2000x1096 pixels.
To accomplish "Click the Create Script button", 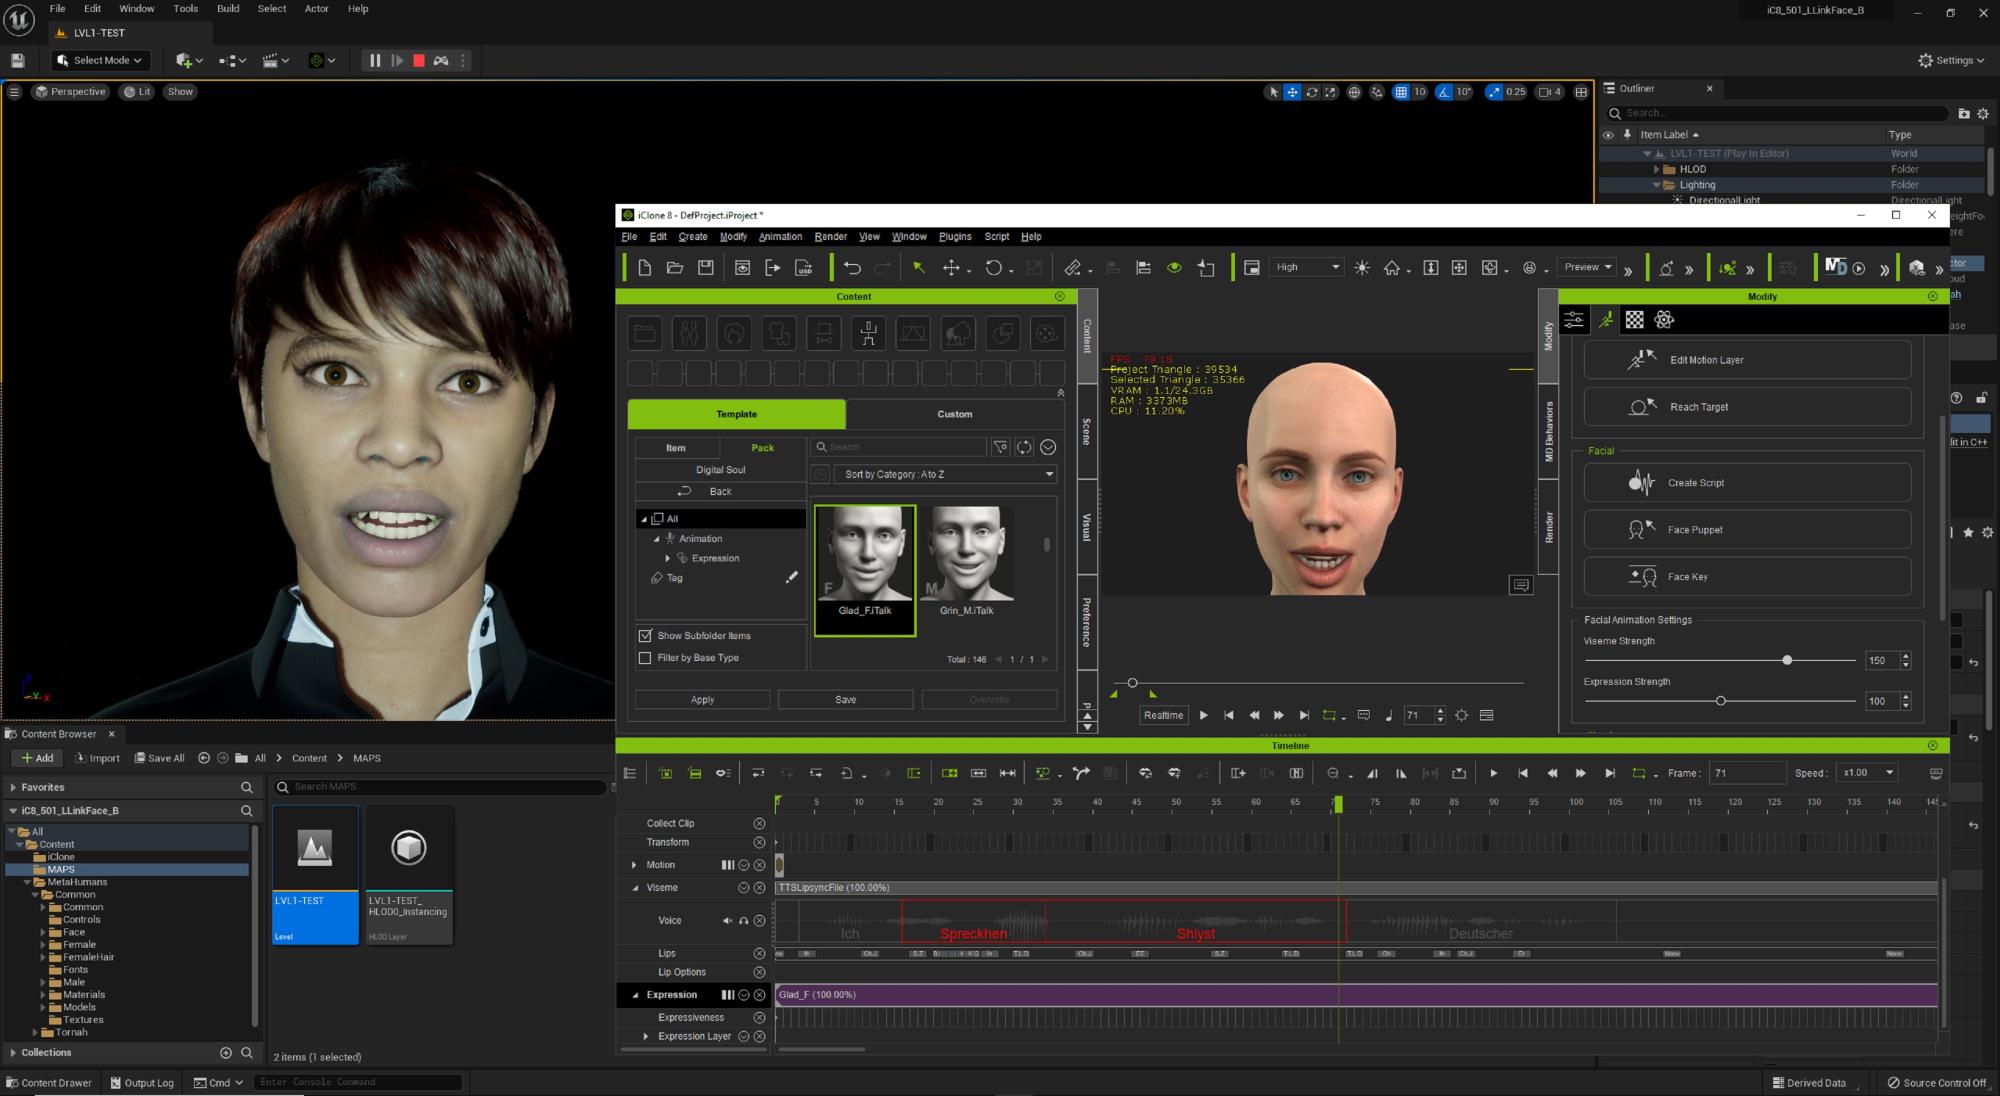I will pyautogui.click(x=1747, y=483).
